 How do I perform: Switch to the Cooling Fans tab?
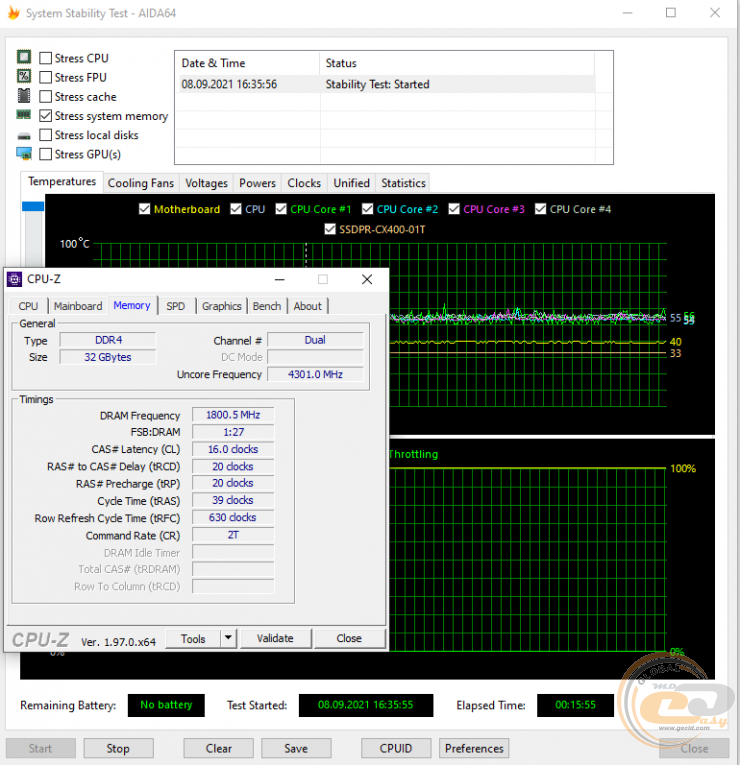click(x=141, y=183)
